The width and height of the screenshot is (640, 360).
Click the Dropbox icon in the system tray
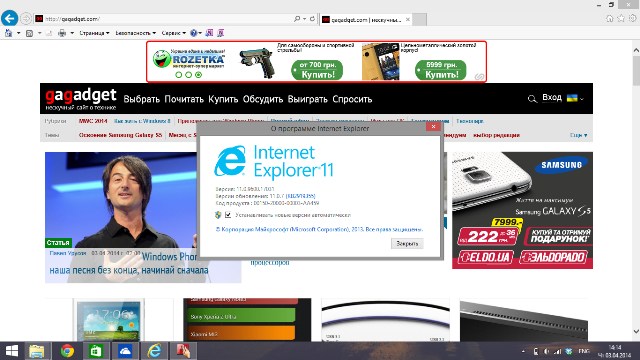(569, 351)
